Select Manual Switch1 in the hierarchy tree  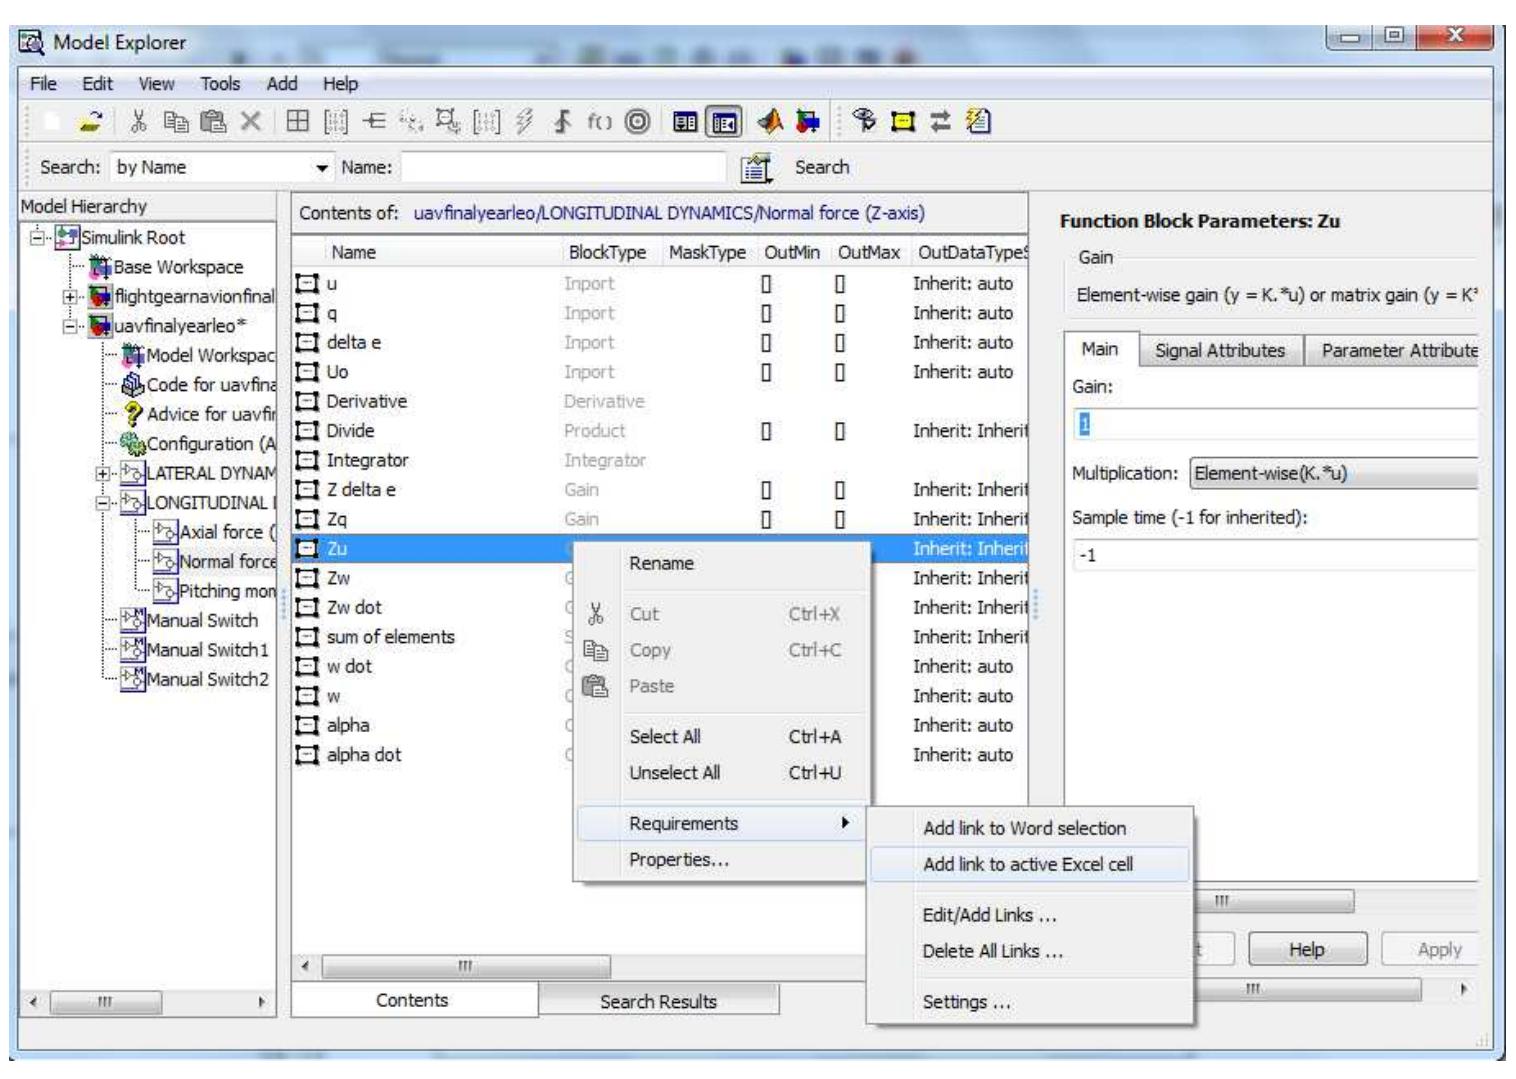208,650
